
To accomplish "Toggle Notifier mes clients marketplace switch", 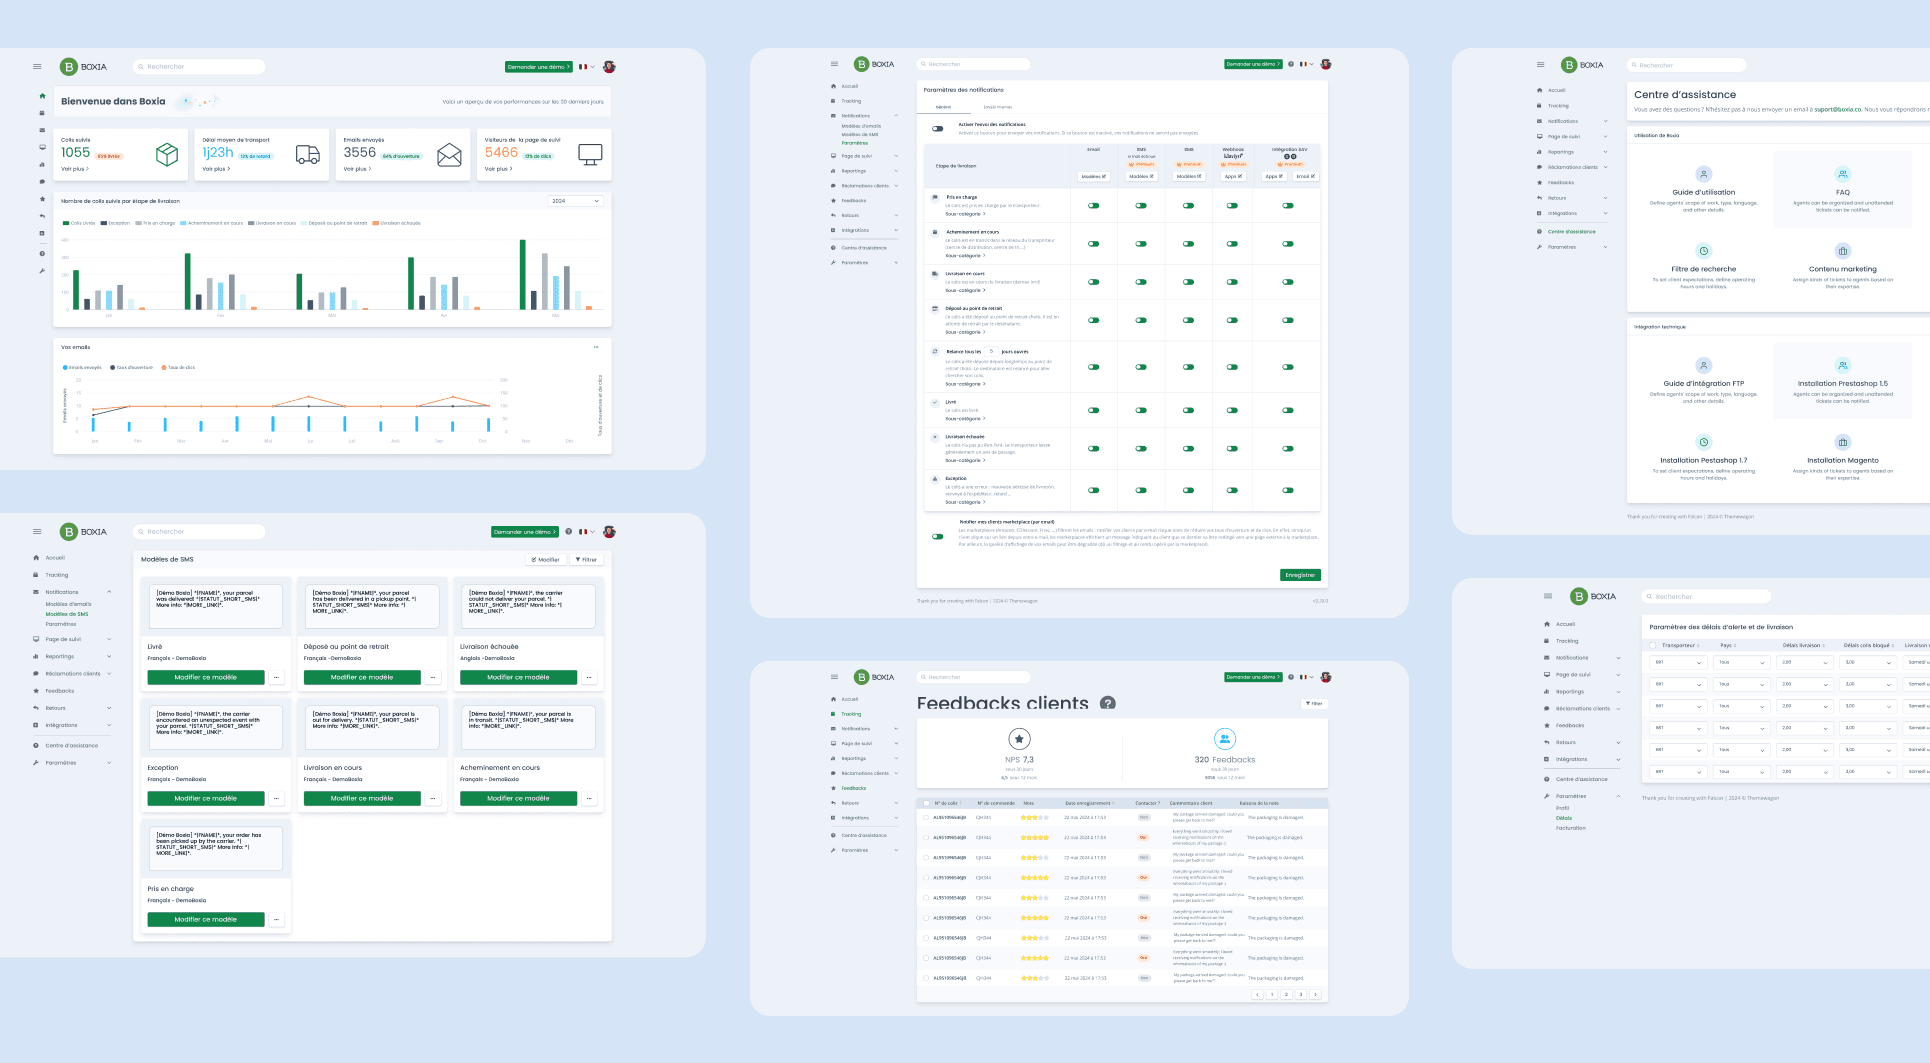I will (938, 536).
